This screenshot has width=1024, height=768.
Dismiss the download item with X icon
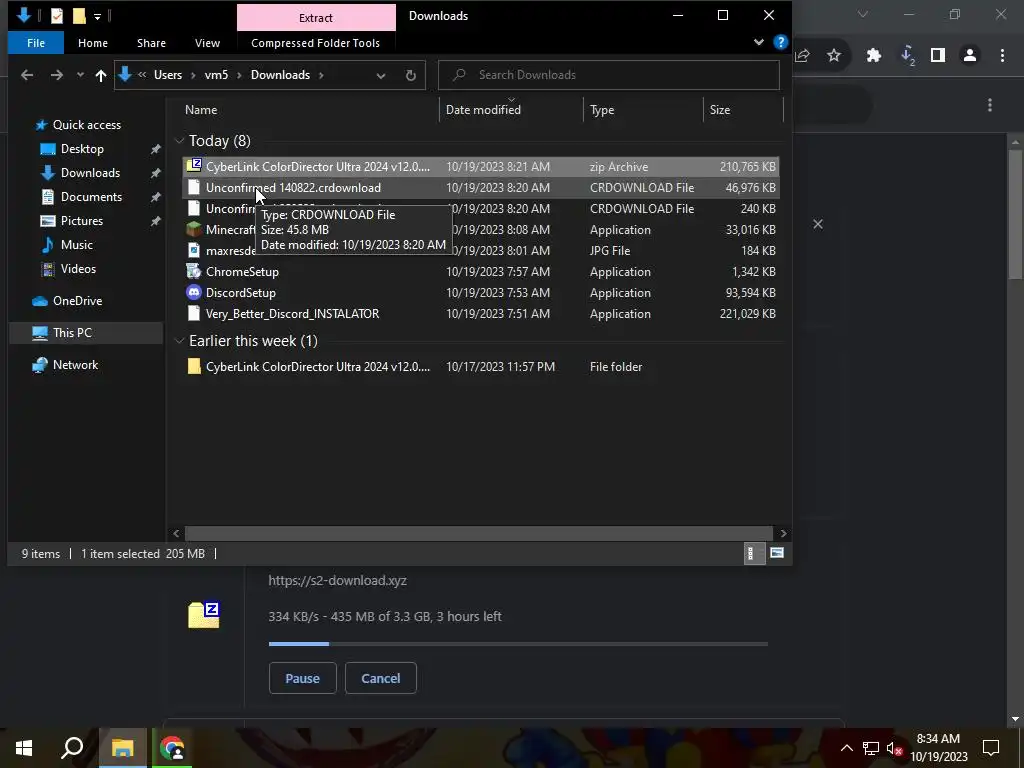pyautogui.click(x=818, y=224)
